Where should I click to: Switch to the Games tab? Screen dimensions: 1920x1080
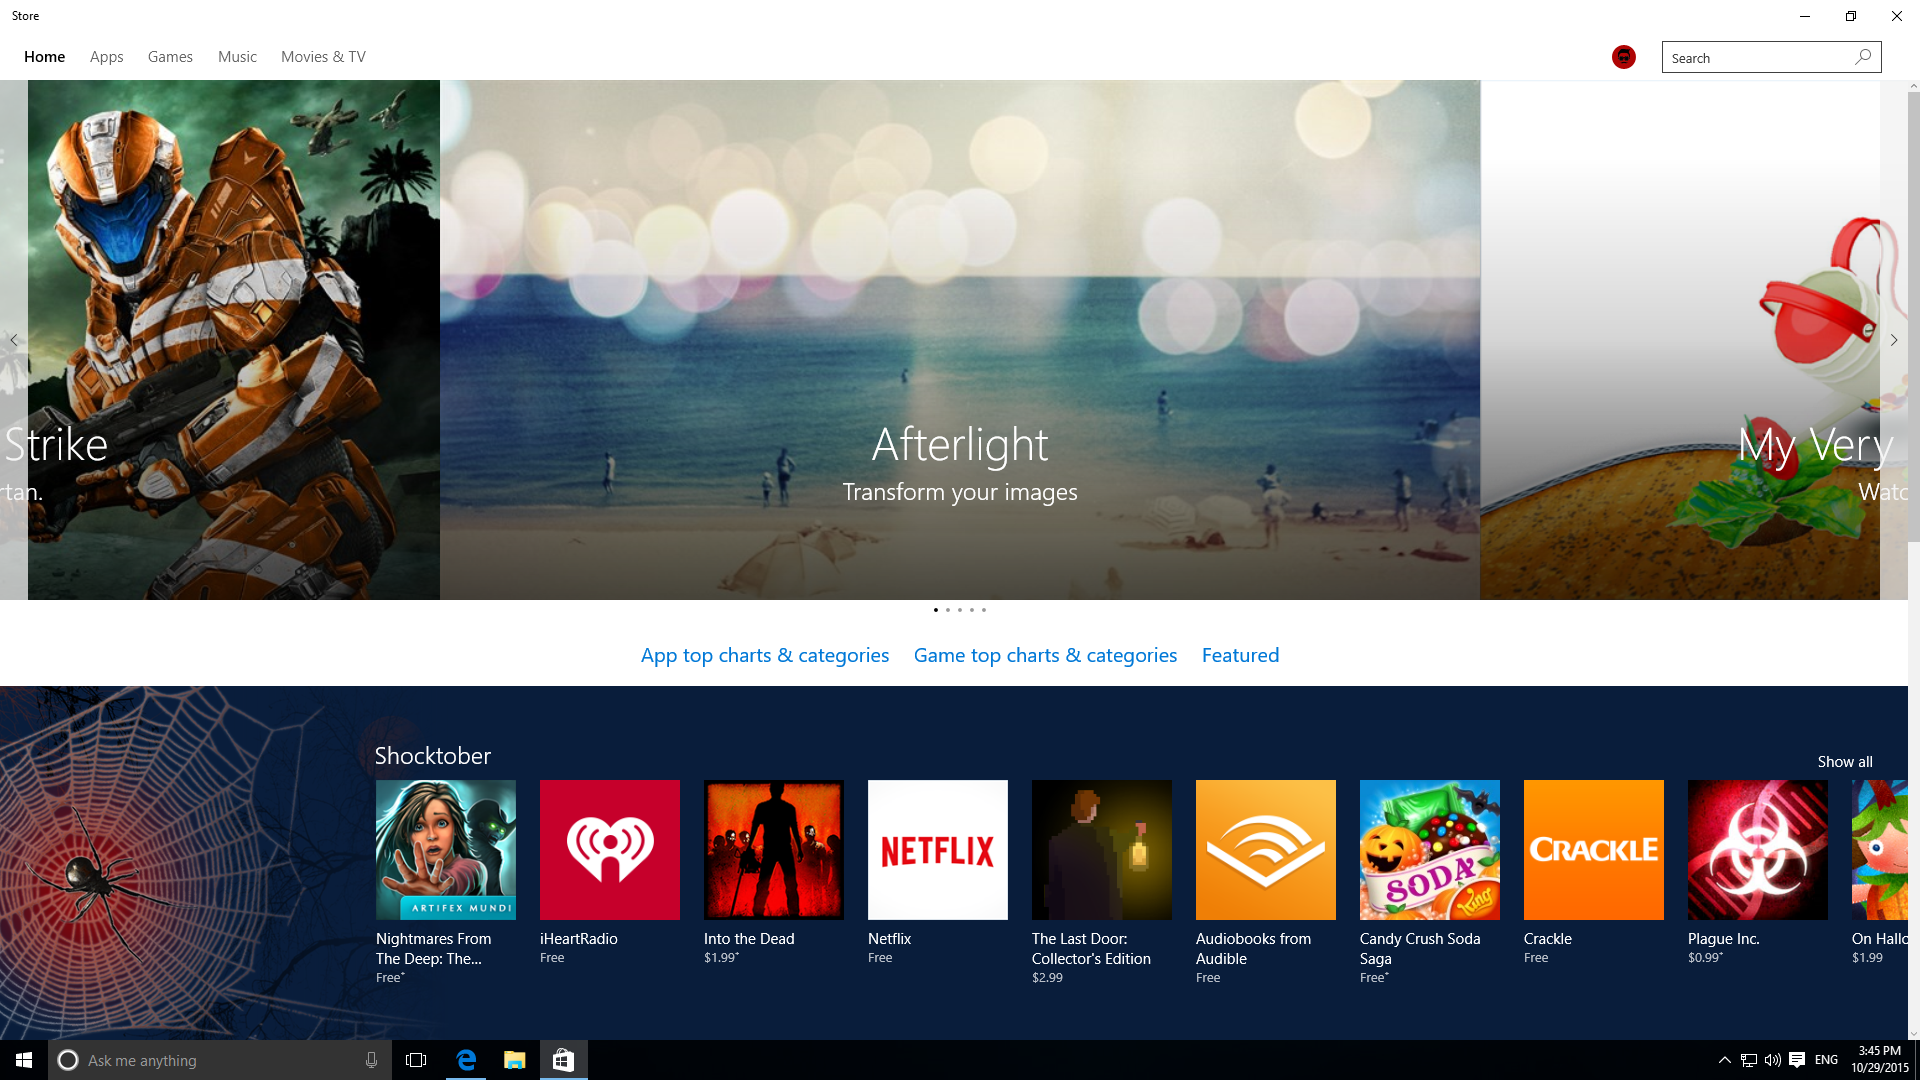click(x=170, y=57)
